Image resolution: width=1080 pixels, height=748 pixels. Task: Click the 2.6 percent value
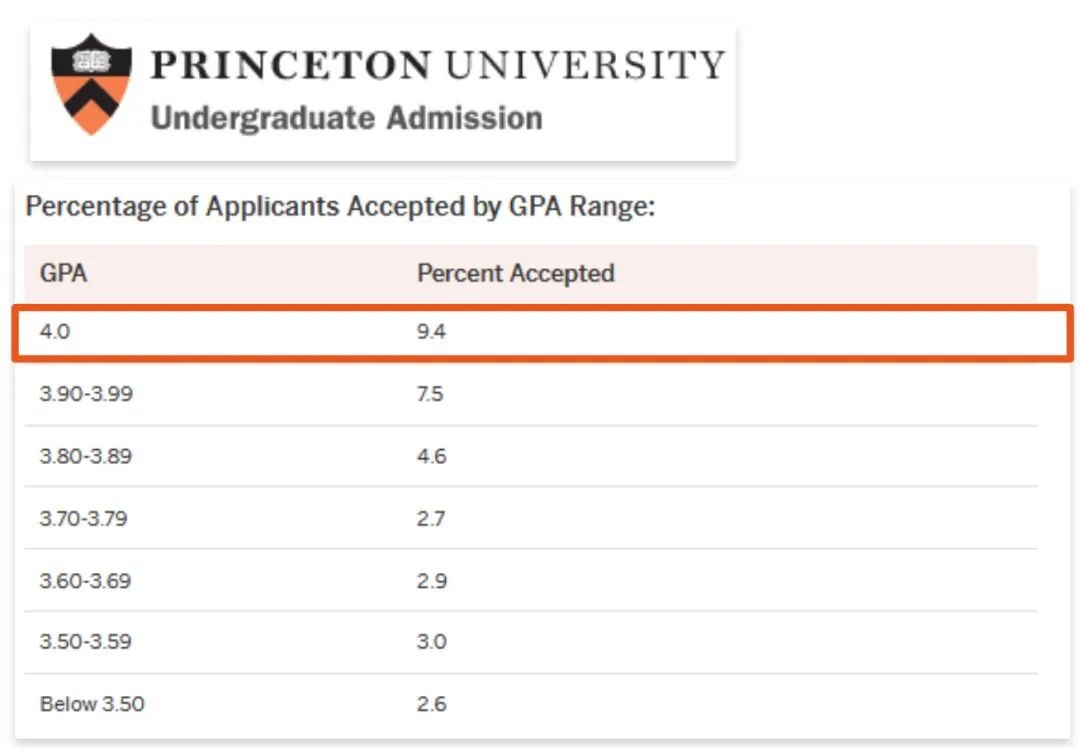[x=431, y=704]
